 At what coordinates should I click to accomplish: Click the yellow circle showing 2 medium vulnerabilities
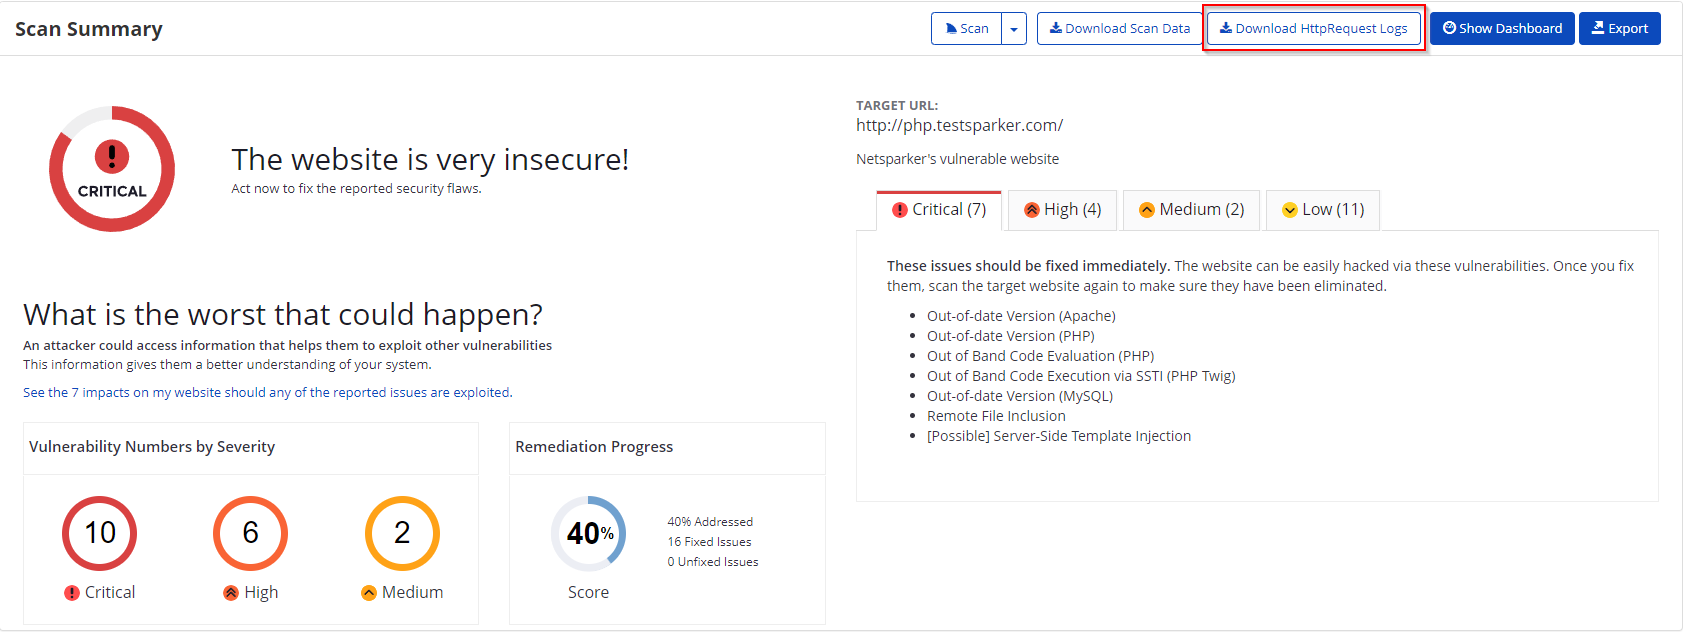coord(402,533)
